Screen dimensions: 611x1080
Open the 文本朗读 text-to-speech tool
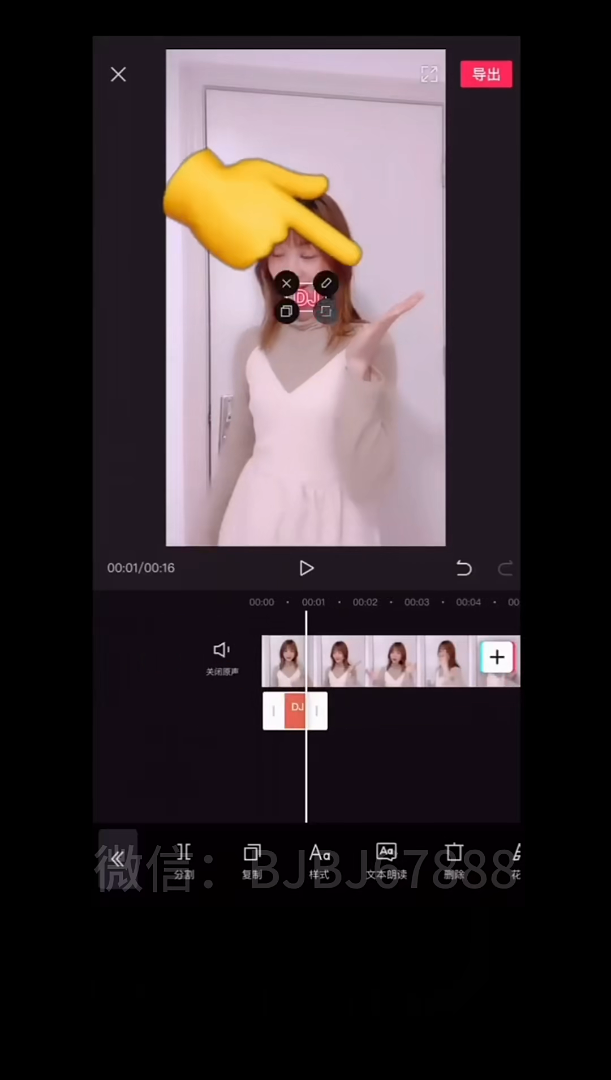(x=386, y=862)
